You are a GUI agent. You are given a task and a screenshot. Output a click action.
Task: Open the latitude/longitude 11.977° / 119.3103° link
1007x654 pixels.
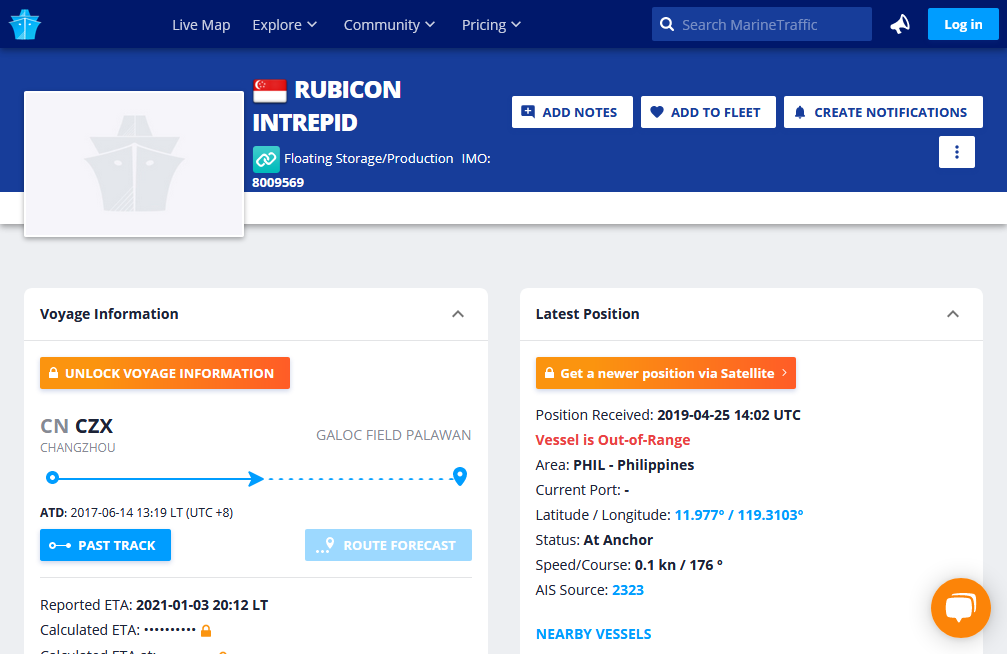(739, 515)
